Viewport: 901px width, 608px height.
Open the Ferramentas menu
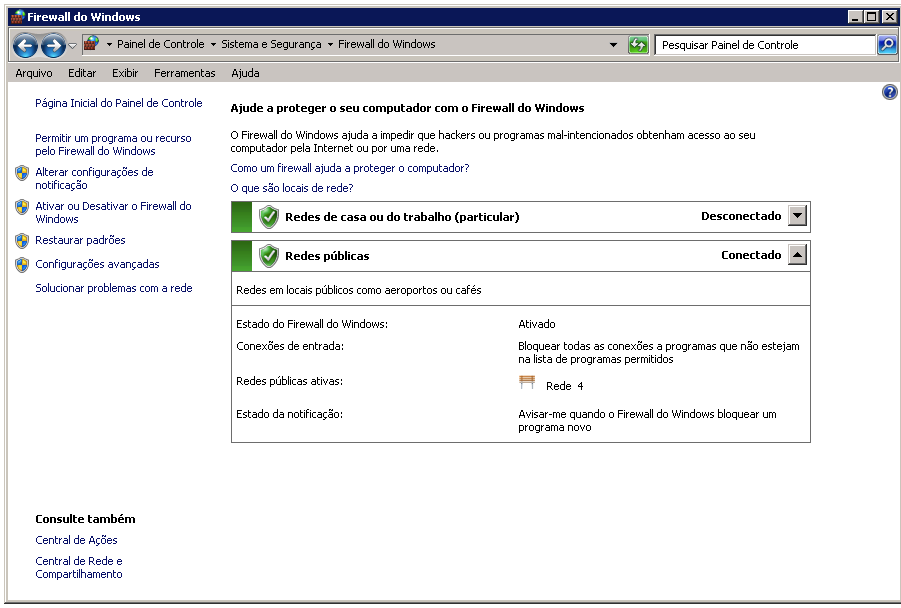click(184, 73)
